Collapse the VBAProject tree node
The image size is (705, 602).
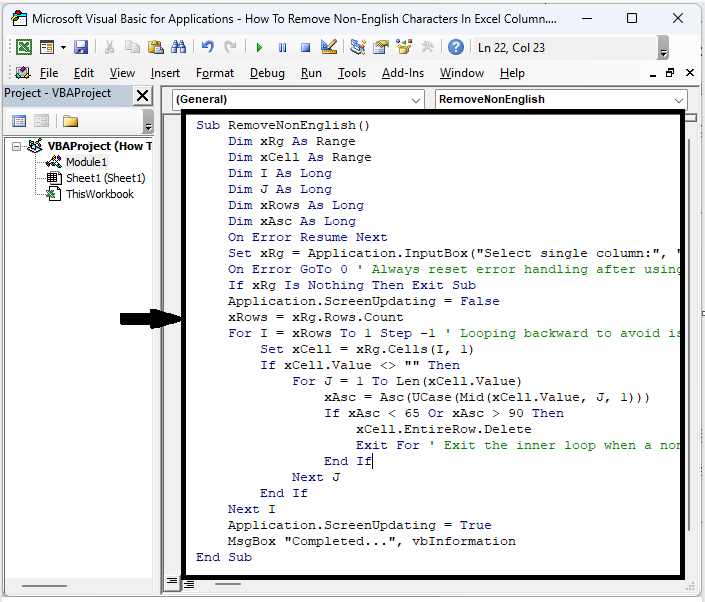pyautogui.click(x=16, y=147)
